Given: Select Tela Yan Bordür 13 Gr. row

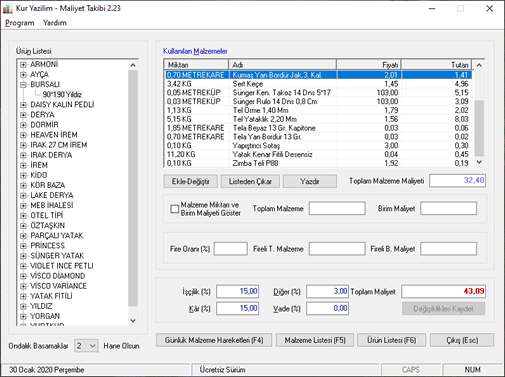Looking at the screenshot, I should (318, 137).
